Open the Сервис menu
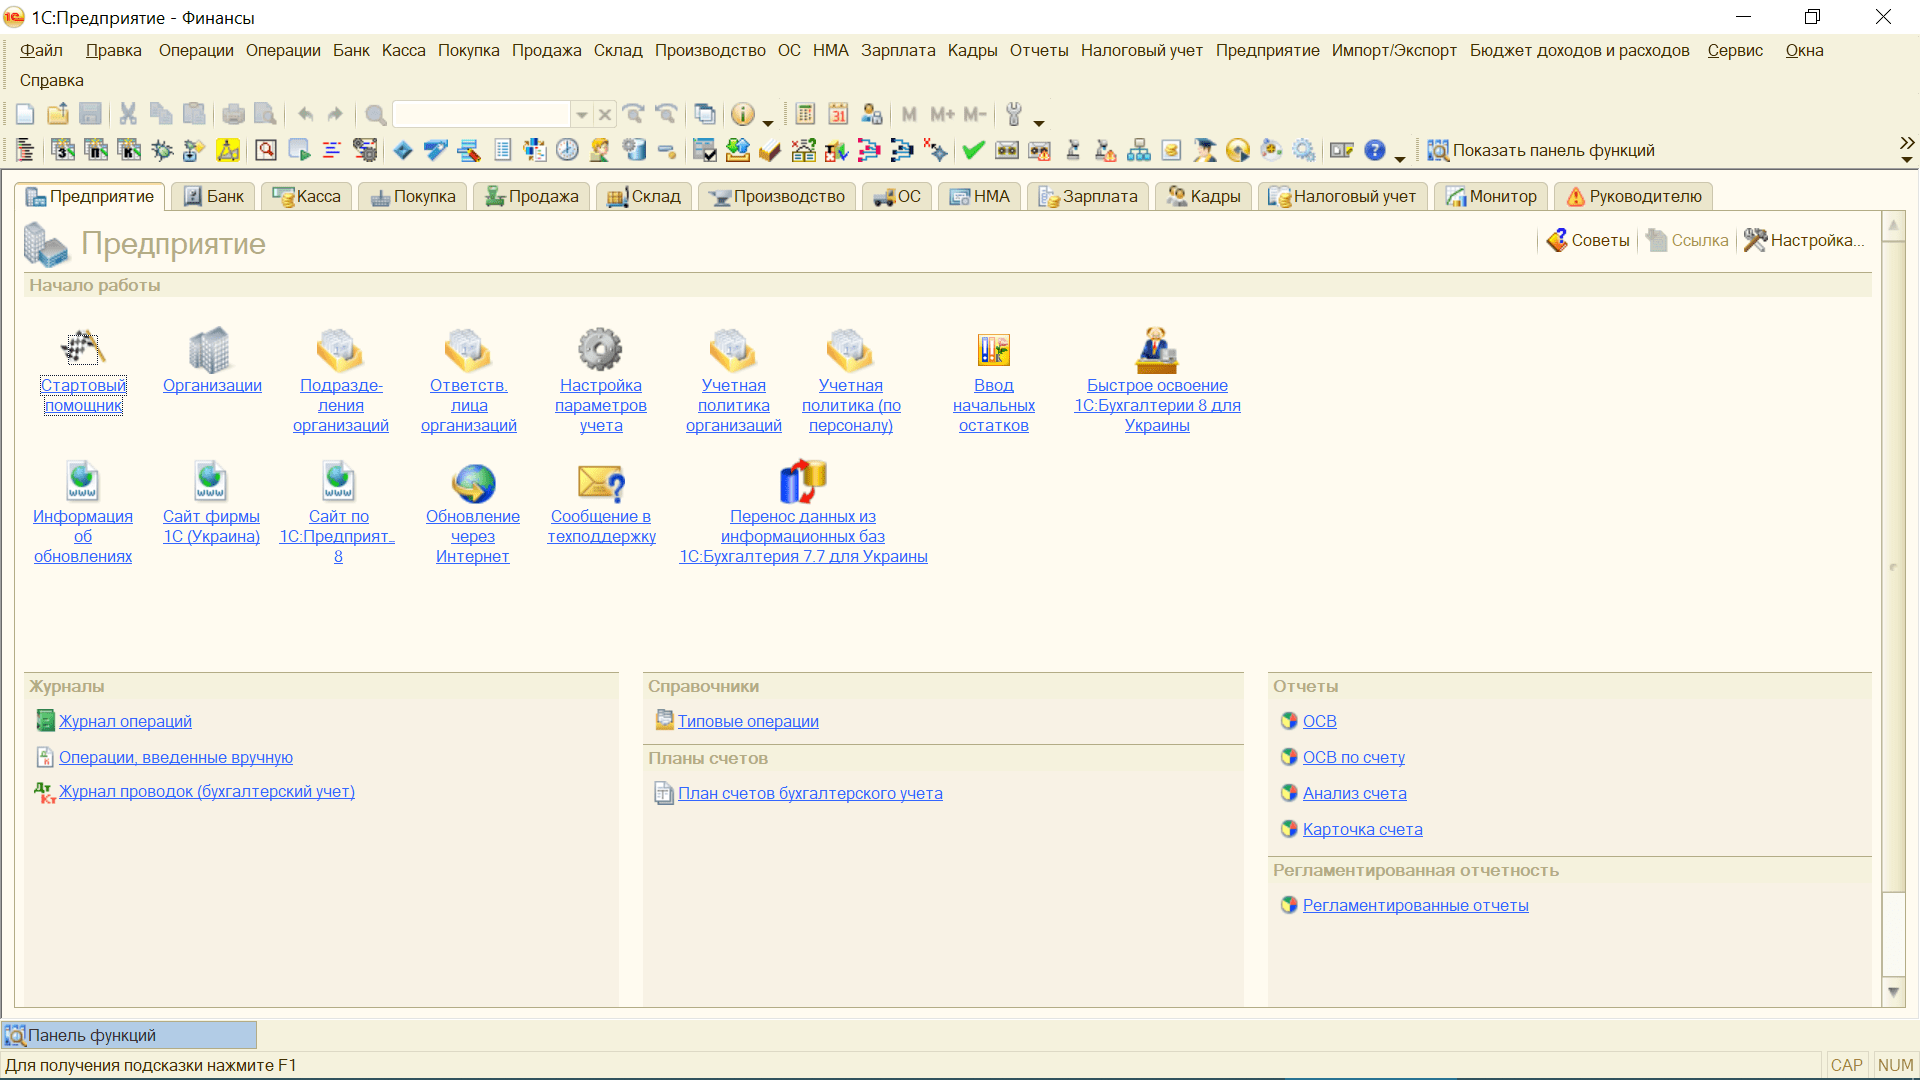 1735,50
